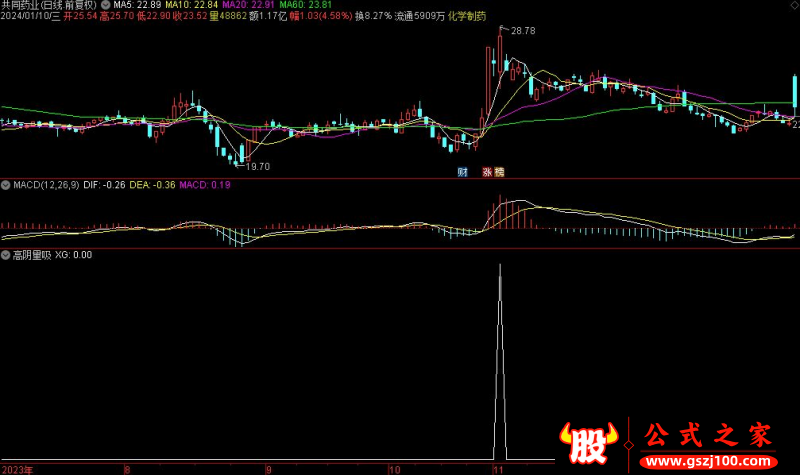Click the XG: 0.00 value
Viewport: 800px width, 475px height.
73,255
